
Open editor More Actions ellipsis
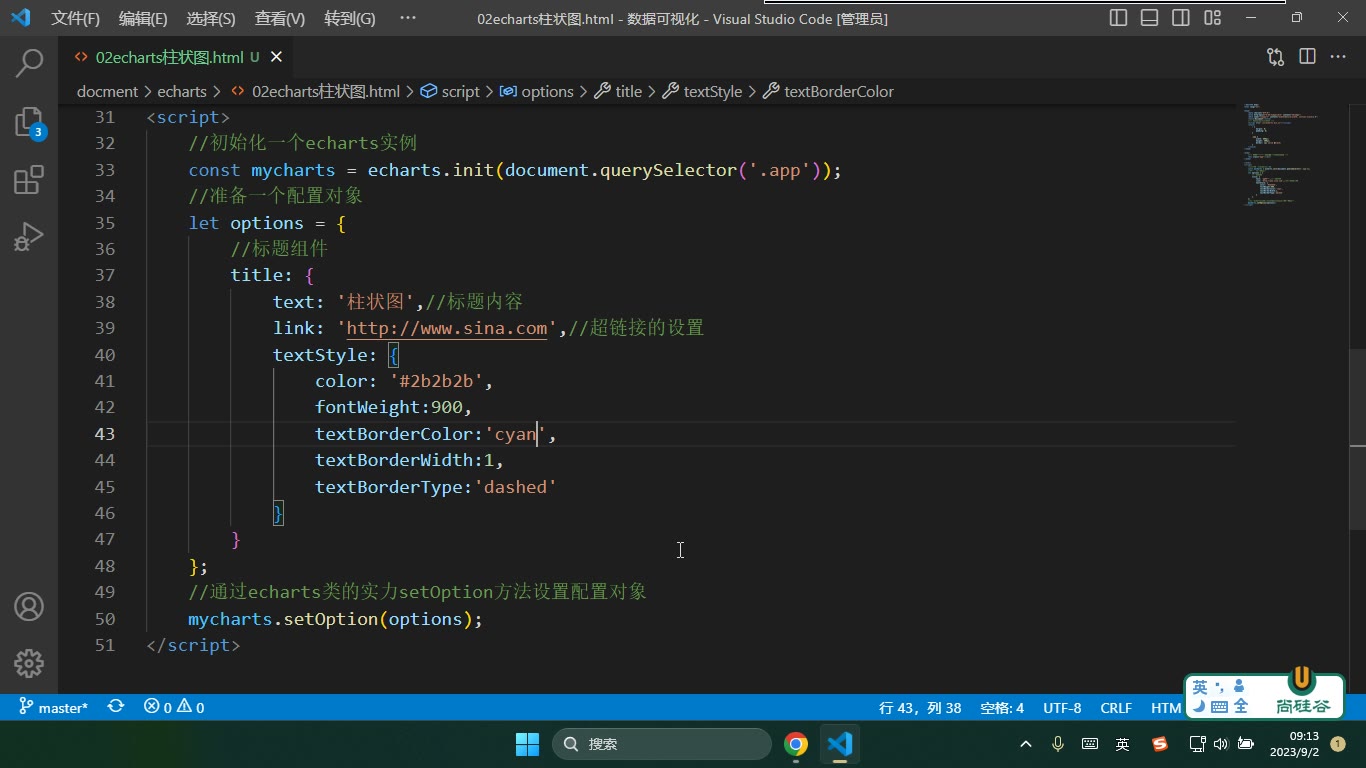pos(1338,57)
